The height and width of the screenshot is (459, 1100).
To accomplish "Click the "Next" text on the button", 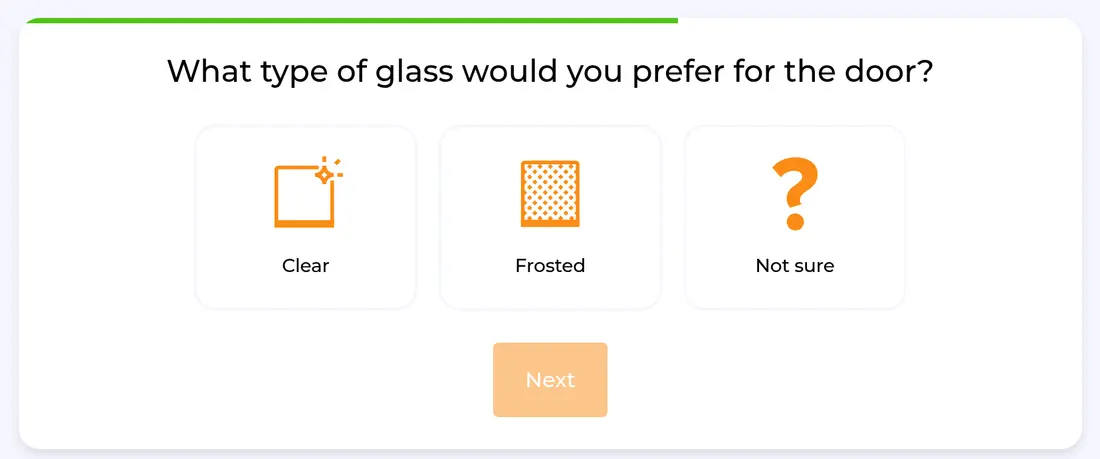I will click(x=550, y=380).
